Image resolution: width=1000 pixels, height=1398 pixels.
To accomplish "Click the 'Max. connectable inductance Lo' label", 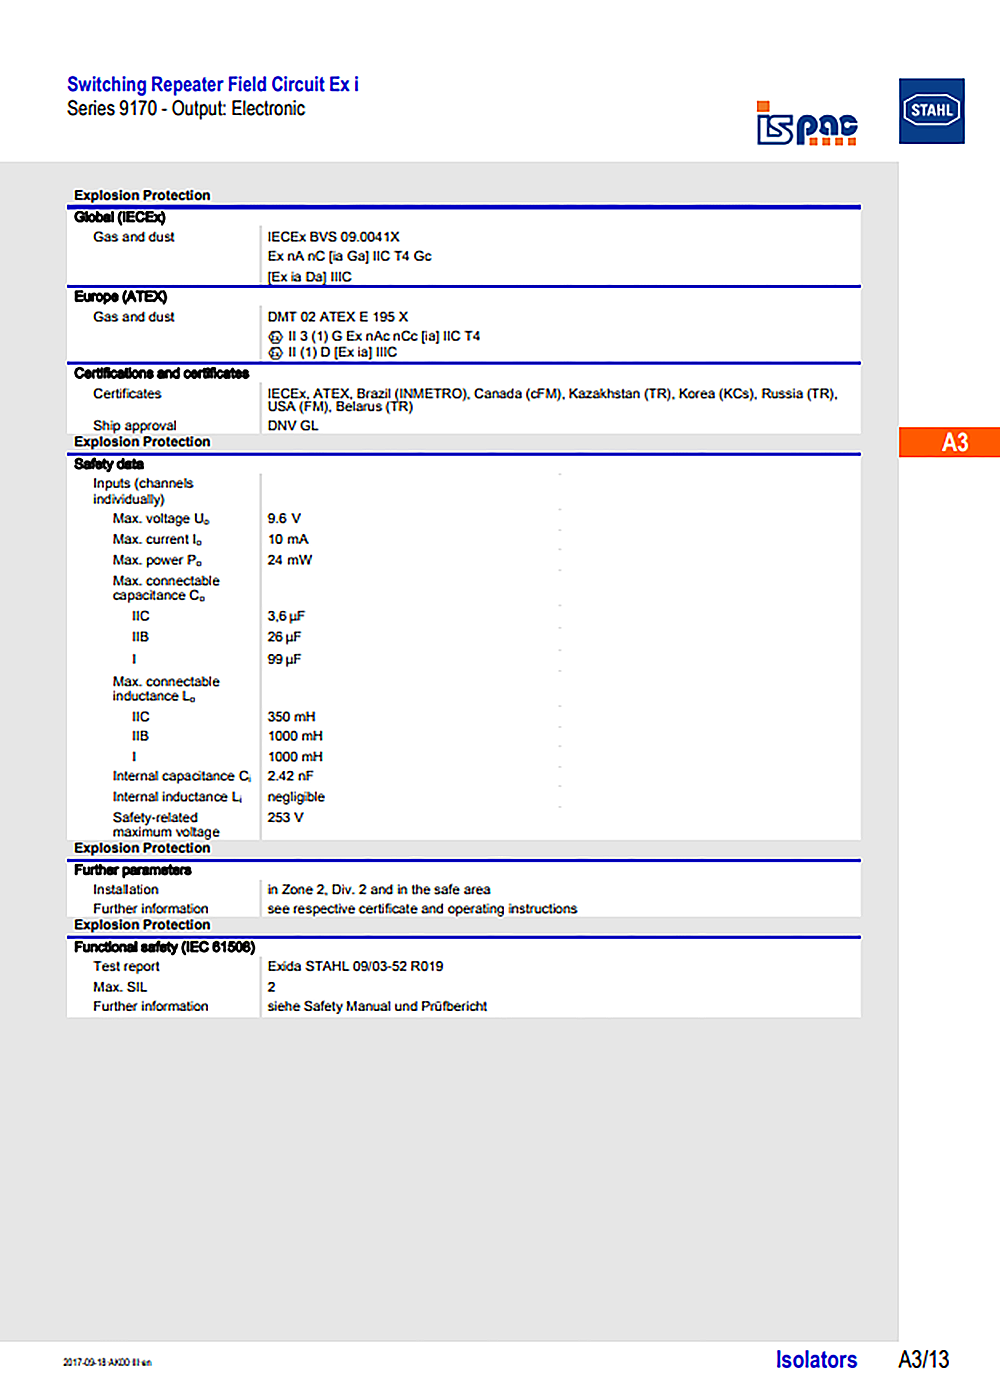I will (166, 689).
